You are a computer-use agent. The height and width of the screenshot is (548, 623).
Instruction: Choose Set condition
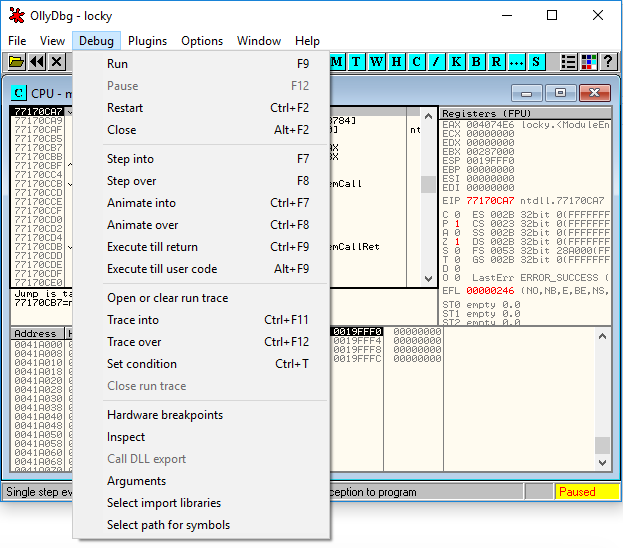[x=201, y=364]
